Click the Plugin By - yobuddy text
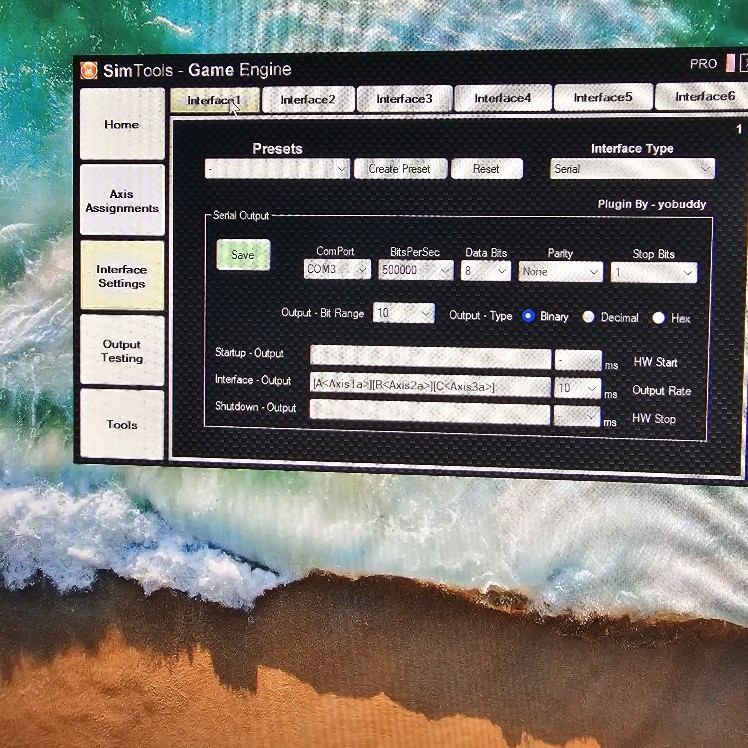 [x=652, y=204]
